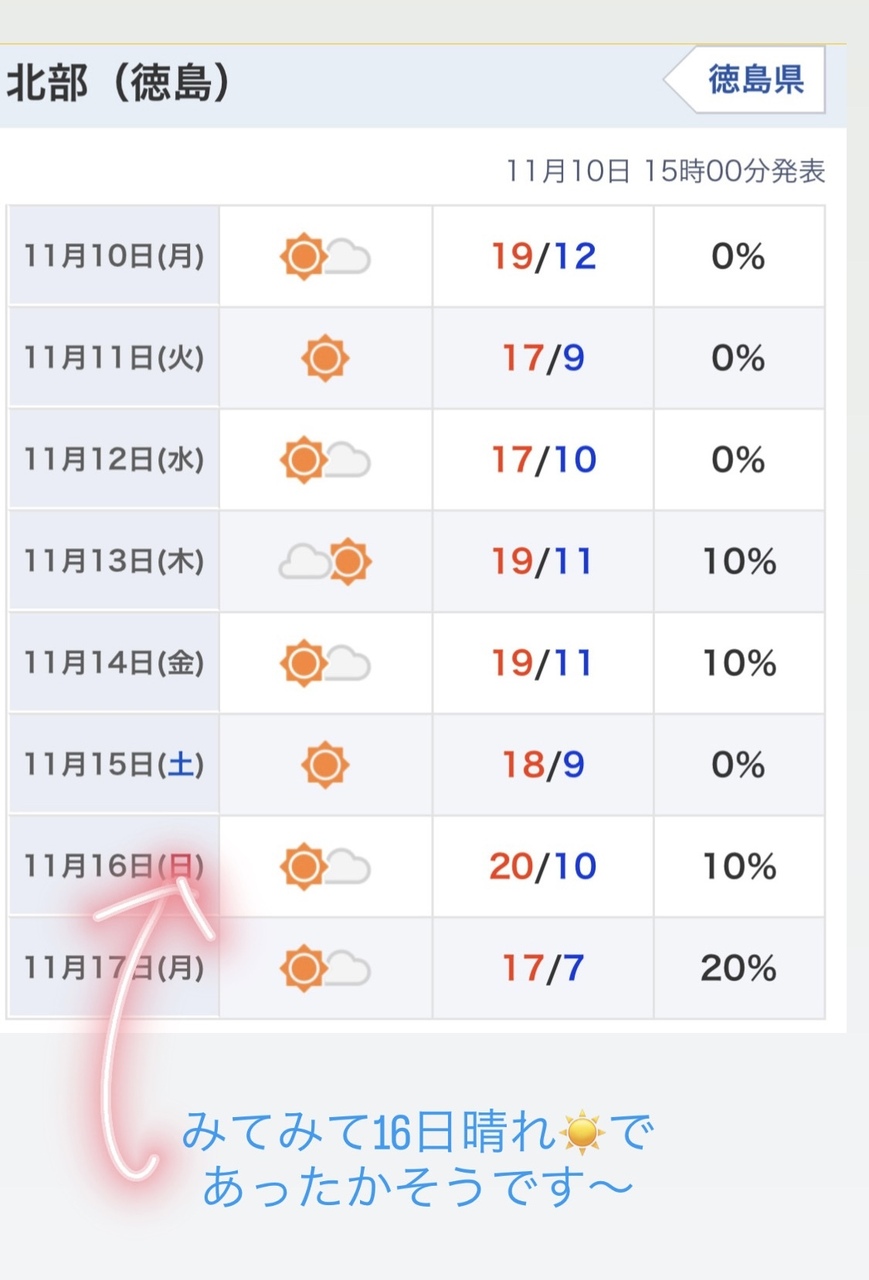Click the November 10 weather icon
Screen dimensions: 869x1280
(x=325, y=257)
